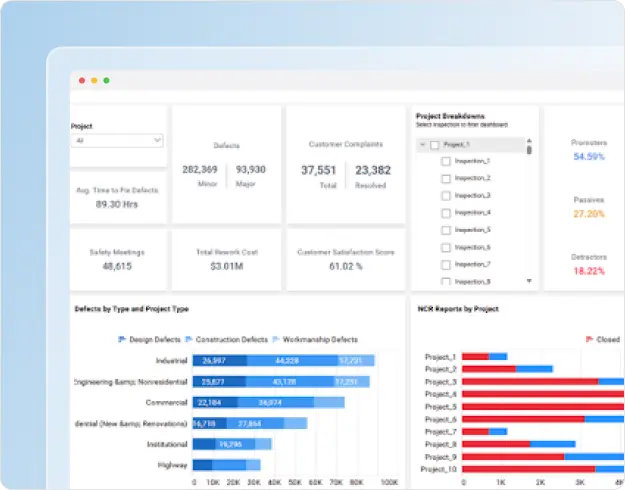625x490 pixels.
Task: Click the 23,382 Resolved complaints value
Action: pyautogui.click(x=373, y=170)
